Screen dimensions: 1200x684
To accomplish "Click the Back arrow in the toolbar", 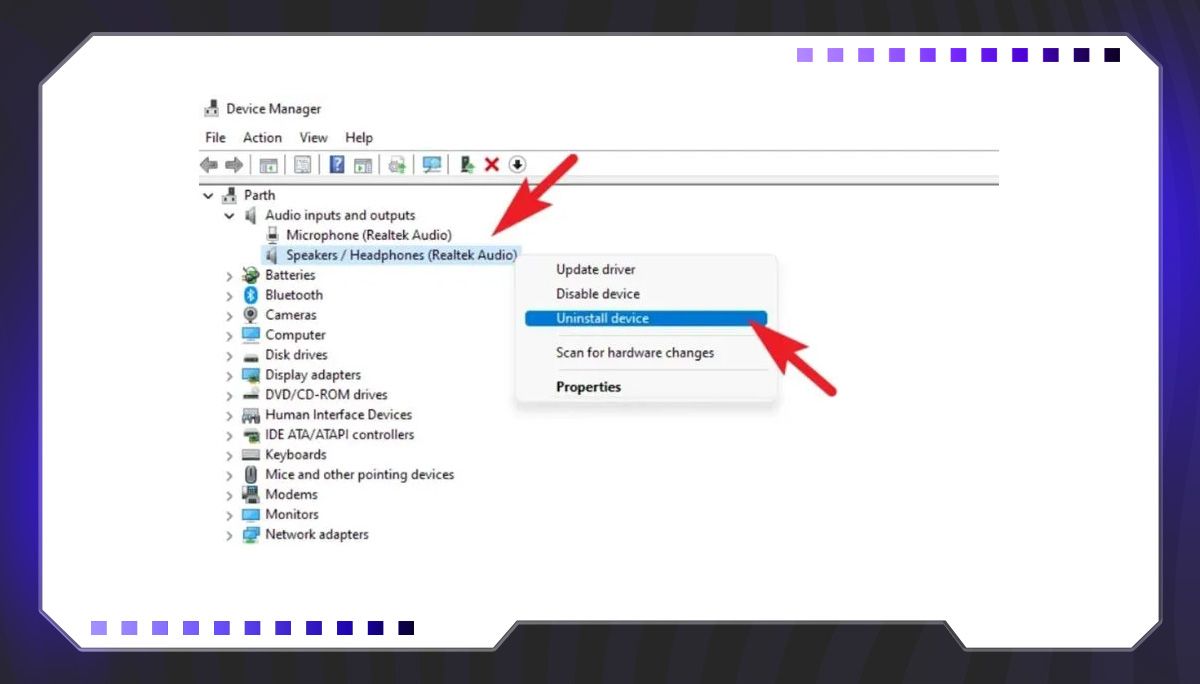I will (x=209, y=165).
